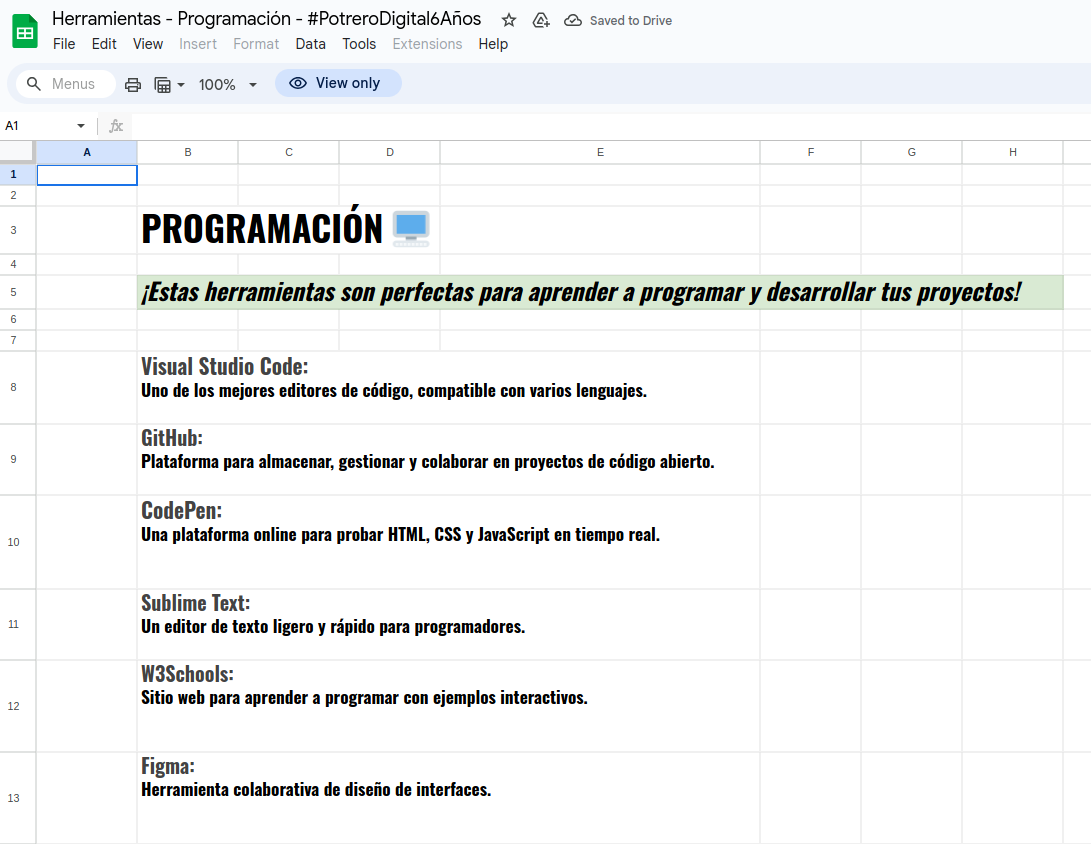Open the Google Sheets home icon
Image resolution: width=1091 pixels, height=844 pixels.
25,31
